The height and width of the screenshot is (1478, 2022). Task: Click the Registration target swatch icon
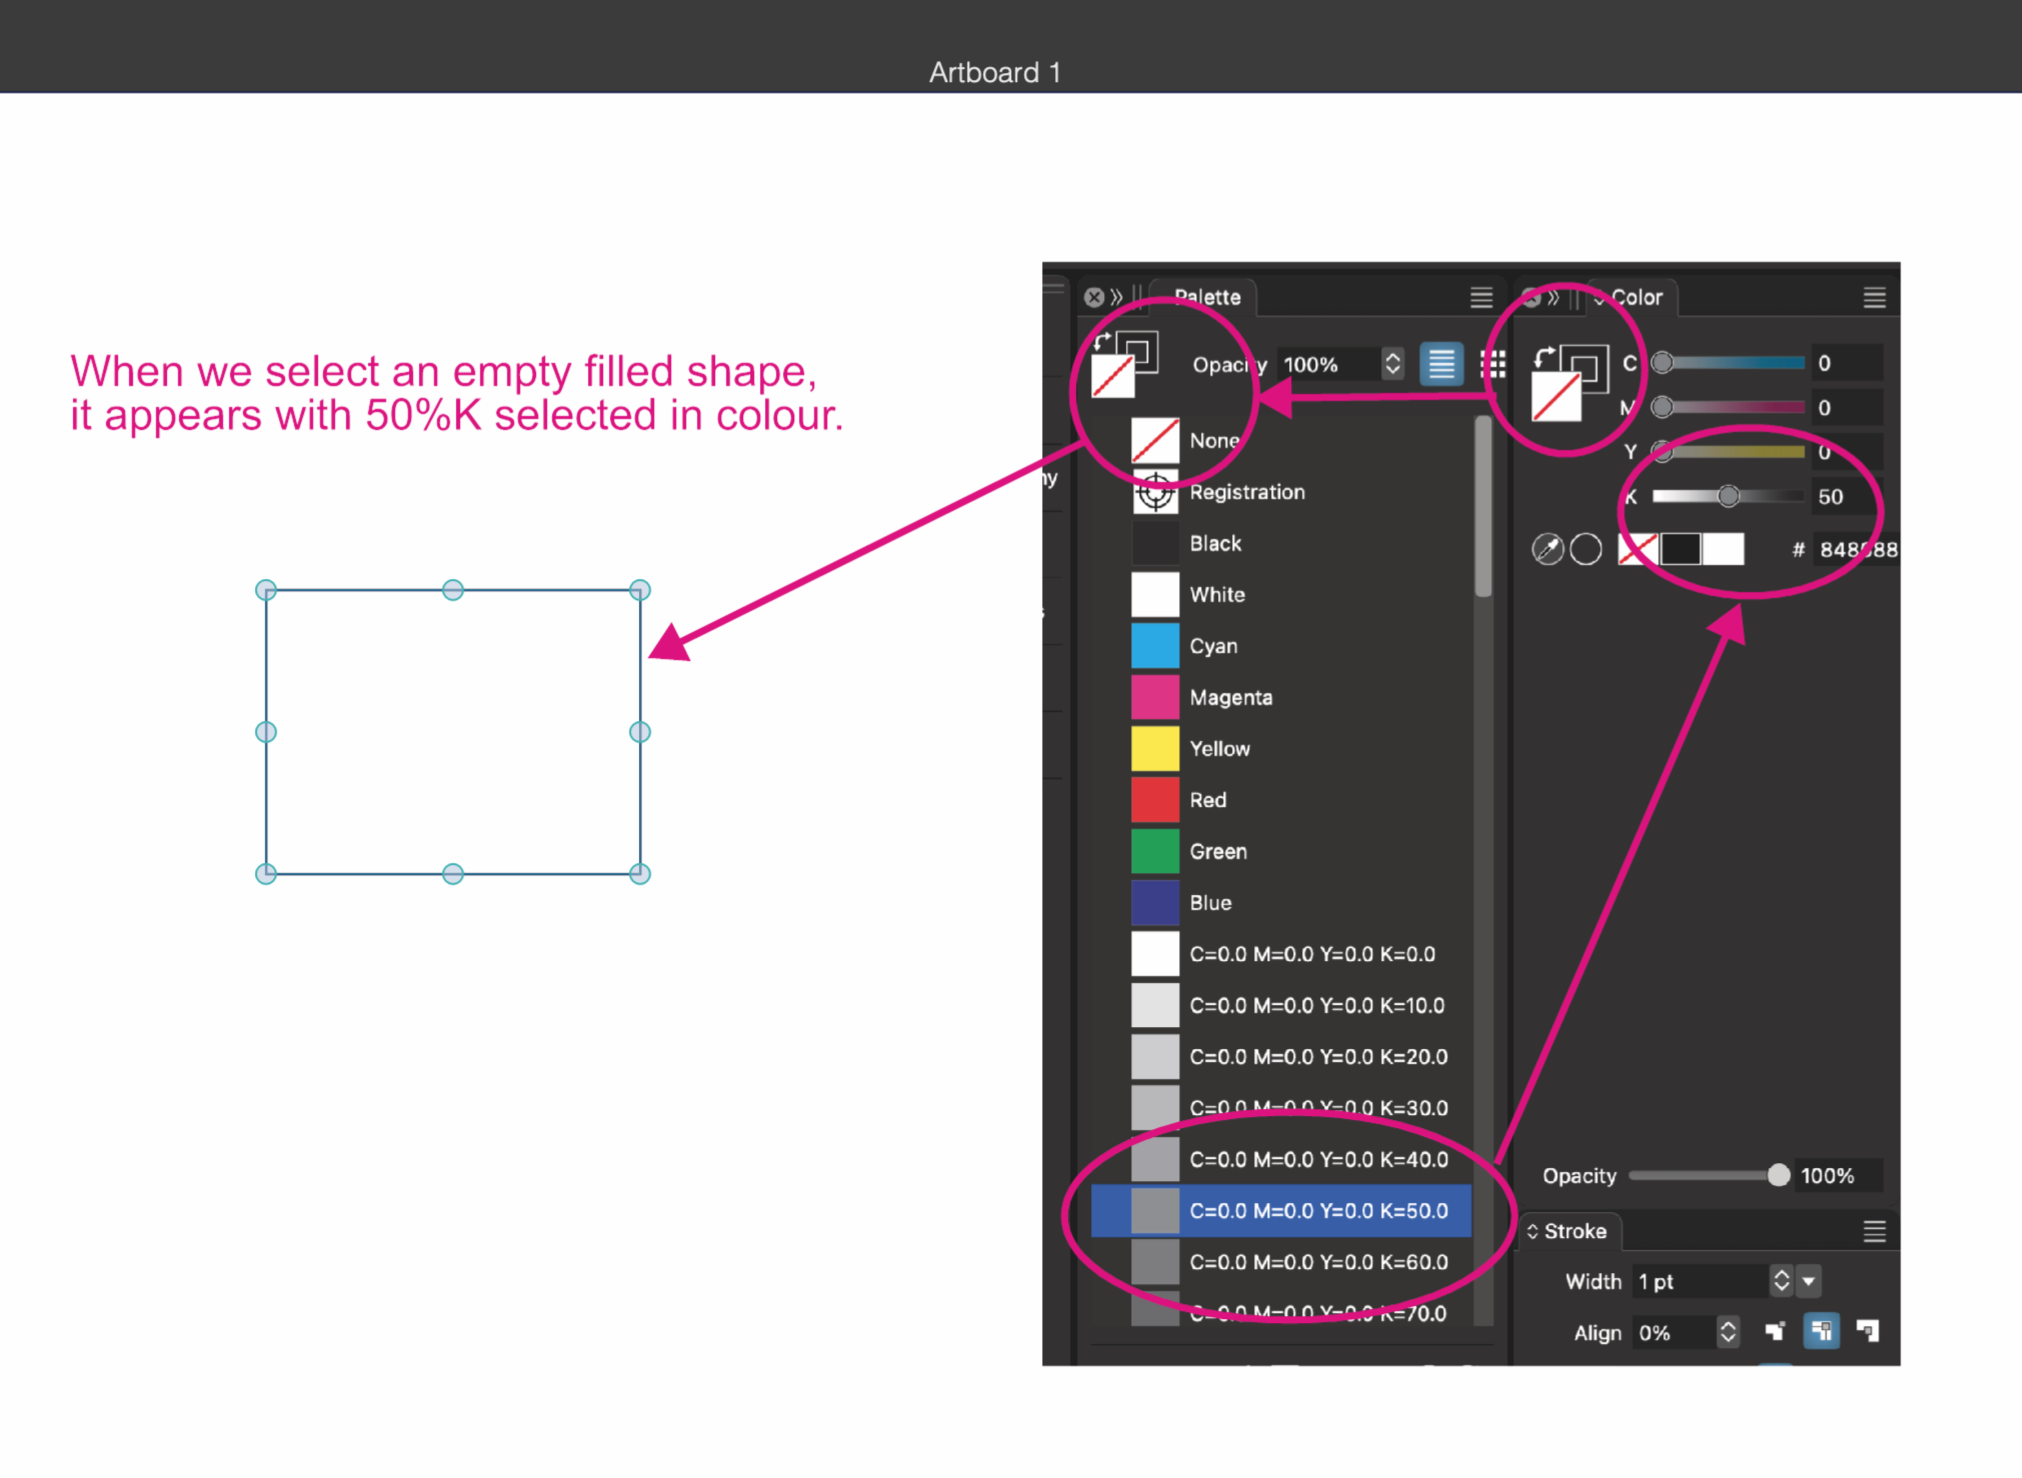(x=1155, y=492)
